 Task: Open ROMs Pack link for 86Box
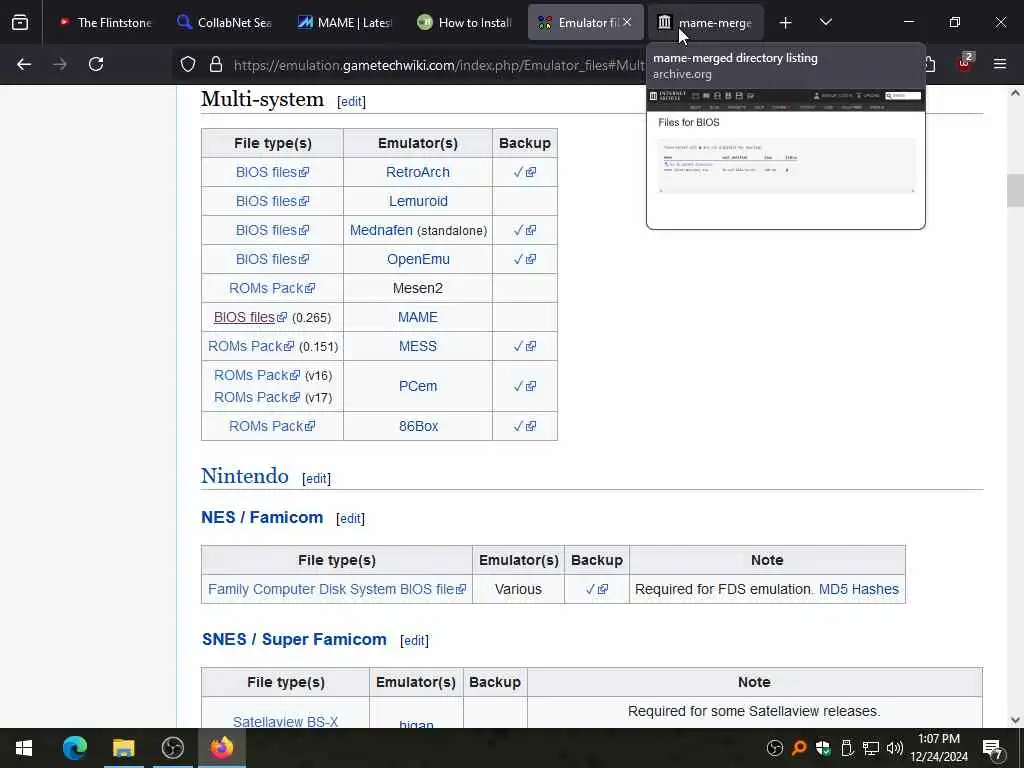pos(272,426)
